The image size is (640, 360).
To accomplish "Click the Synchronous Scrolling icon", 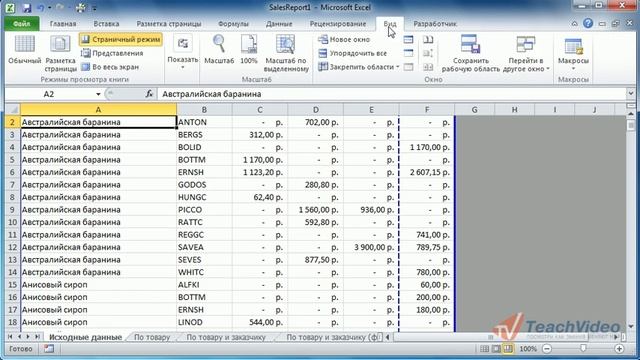I will pos(428,53).
